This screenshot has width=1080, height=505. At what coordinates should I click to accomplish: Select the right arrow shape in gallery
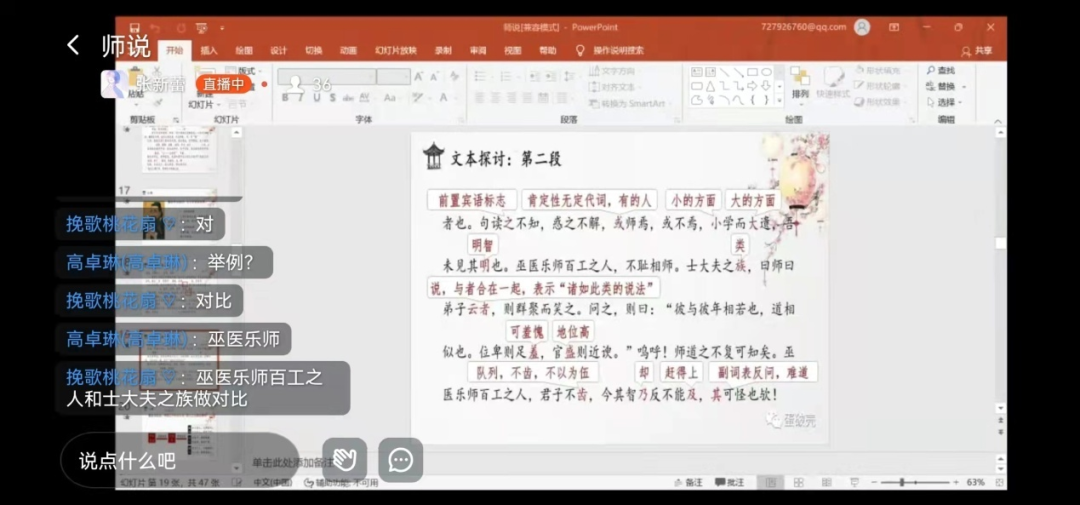752,86
